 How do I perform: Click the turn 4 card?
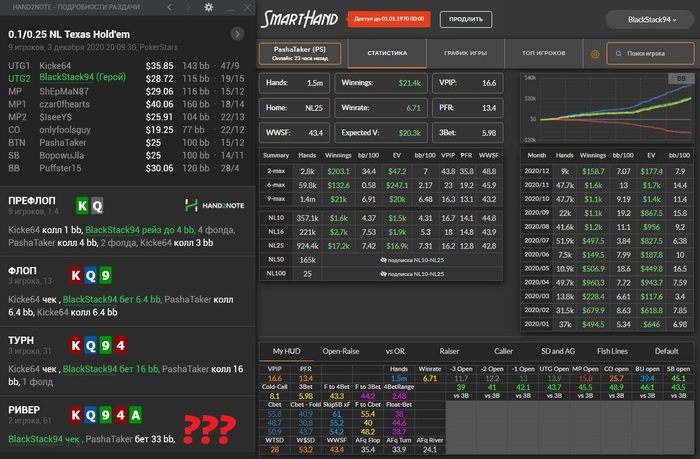click(x=120, y=345)
